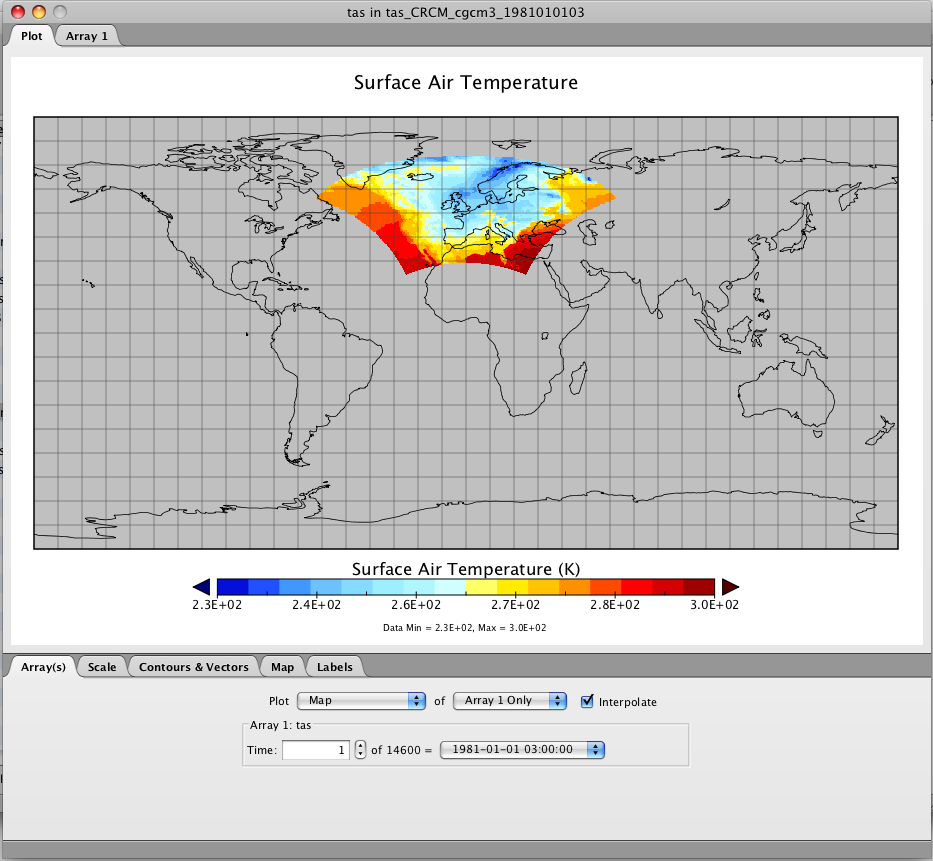Click the darkest blue colorbar swatch
The height and width of the screenshot is (861, 933).
(232, 587)
